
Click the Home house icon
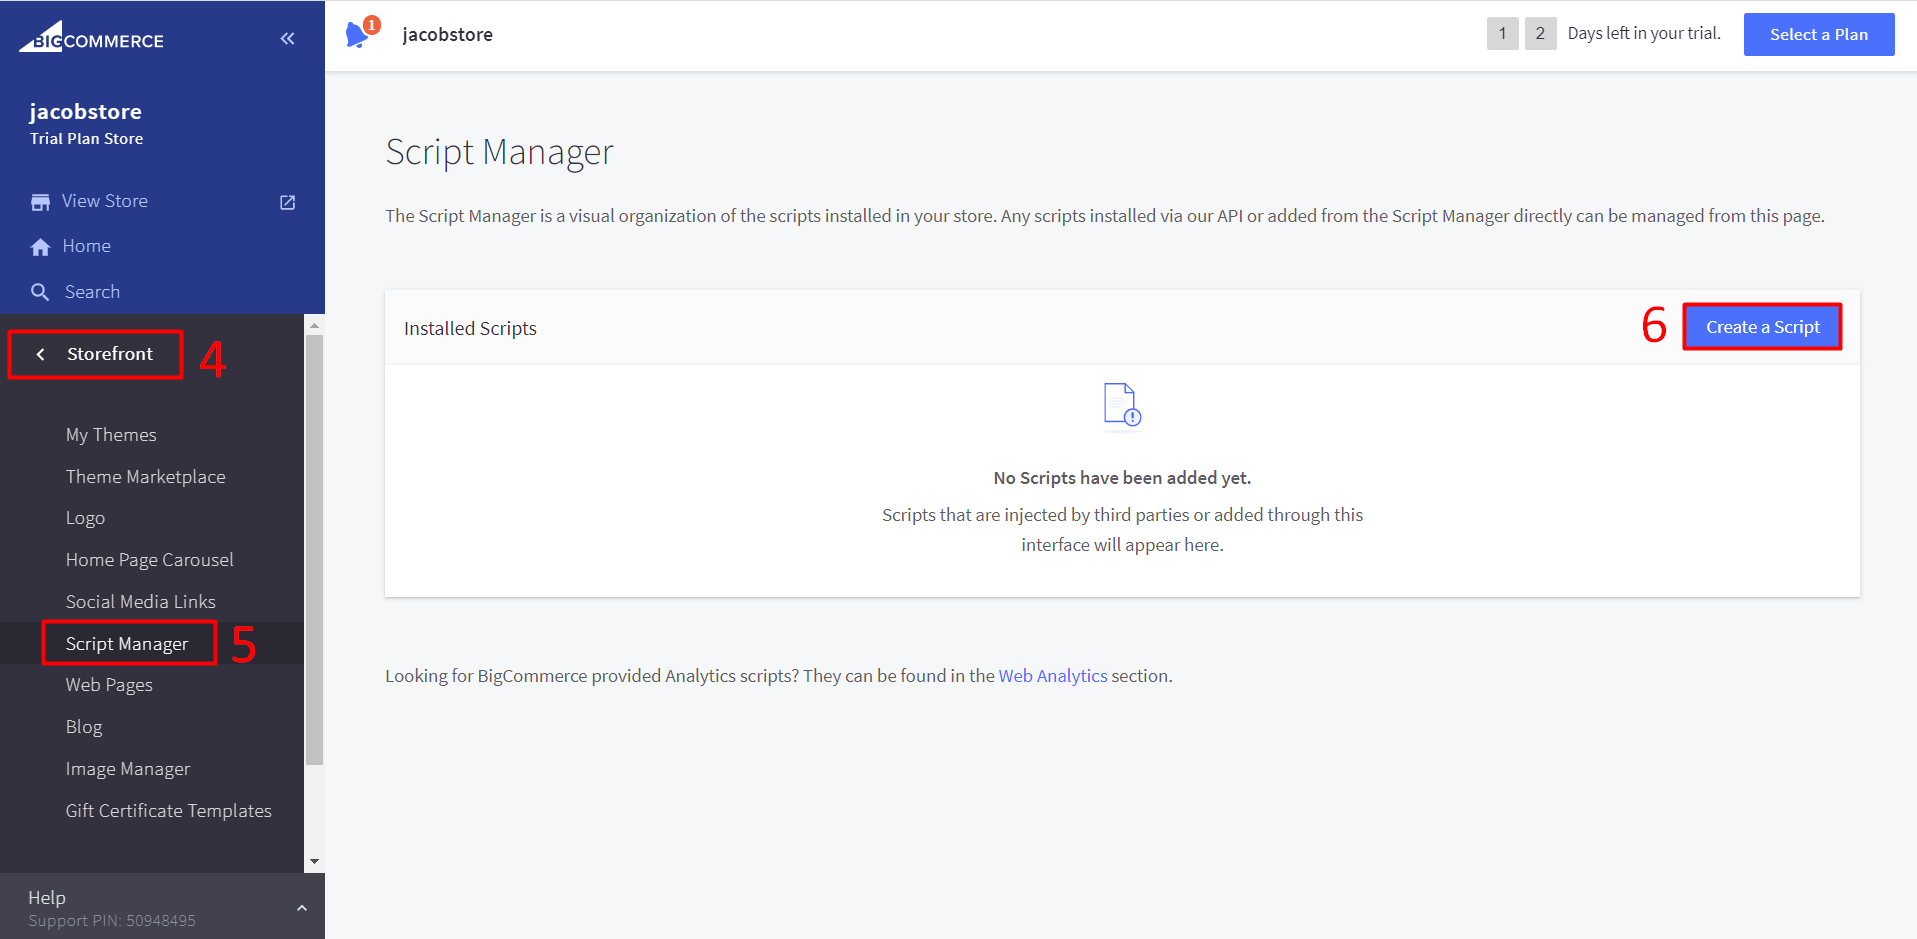point(40,247)
